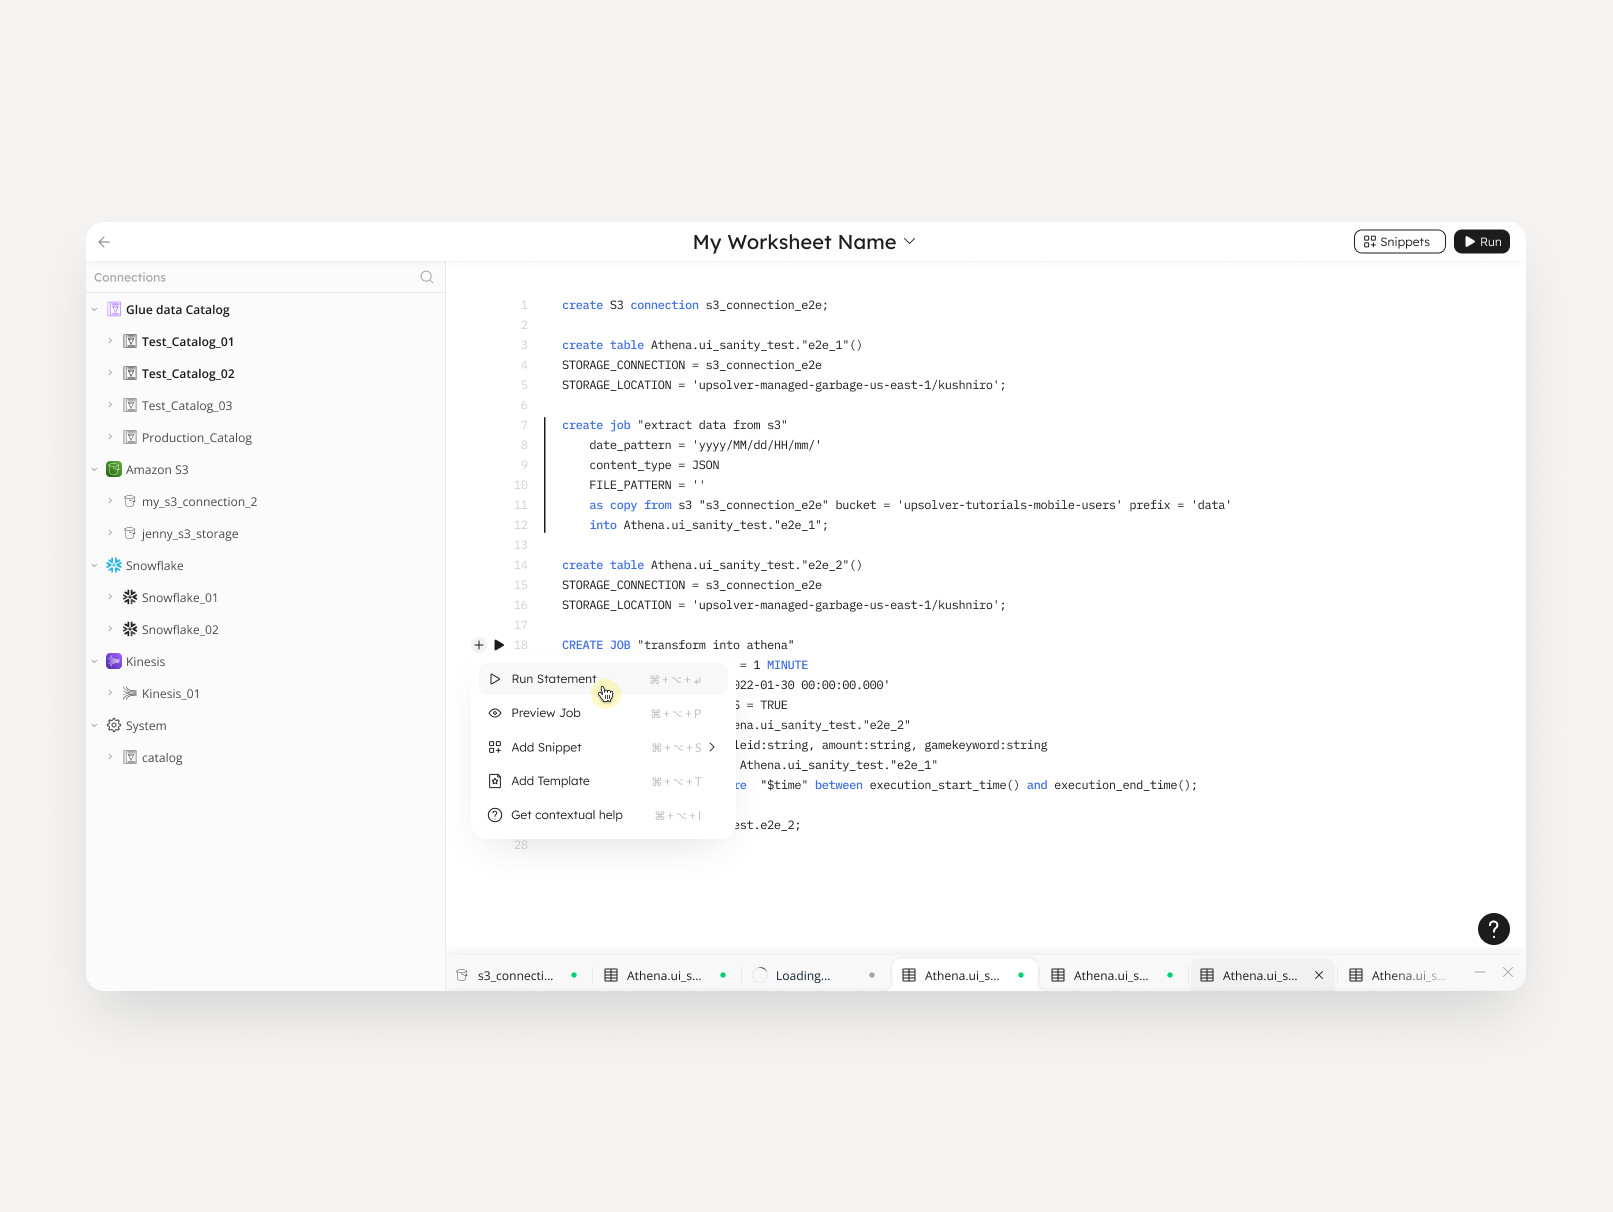The height and width of the screenshot is (1212, 1613).
Task: Minimize the results tab panel
Action: 1479,973
